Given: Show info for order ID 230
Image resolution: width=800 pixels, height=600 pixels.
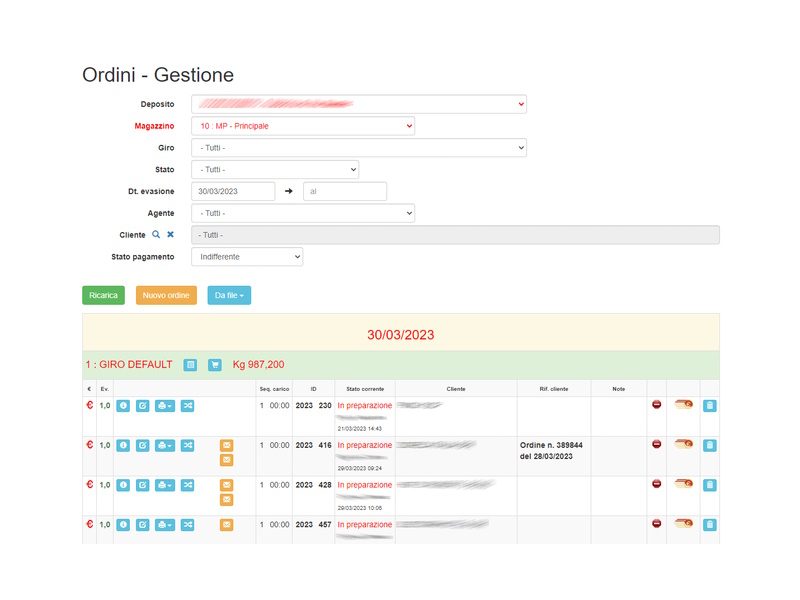Looking at the screenshot, I should pos(123,406).
